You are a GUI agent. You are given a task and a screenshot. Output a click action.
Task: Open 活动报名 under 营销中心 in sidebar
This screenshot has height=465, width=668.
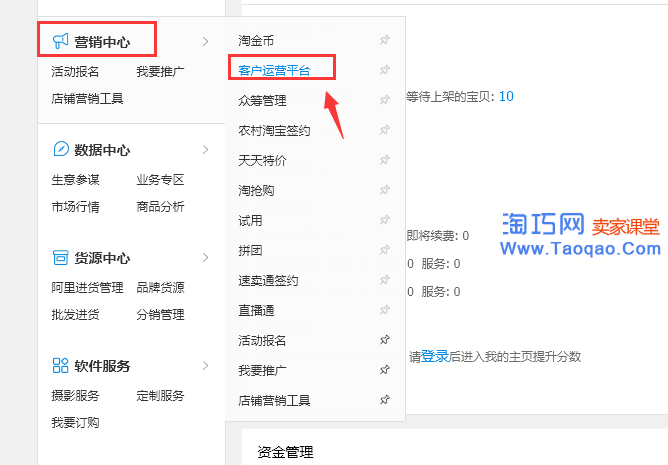[75, 71]
